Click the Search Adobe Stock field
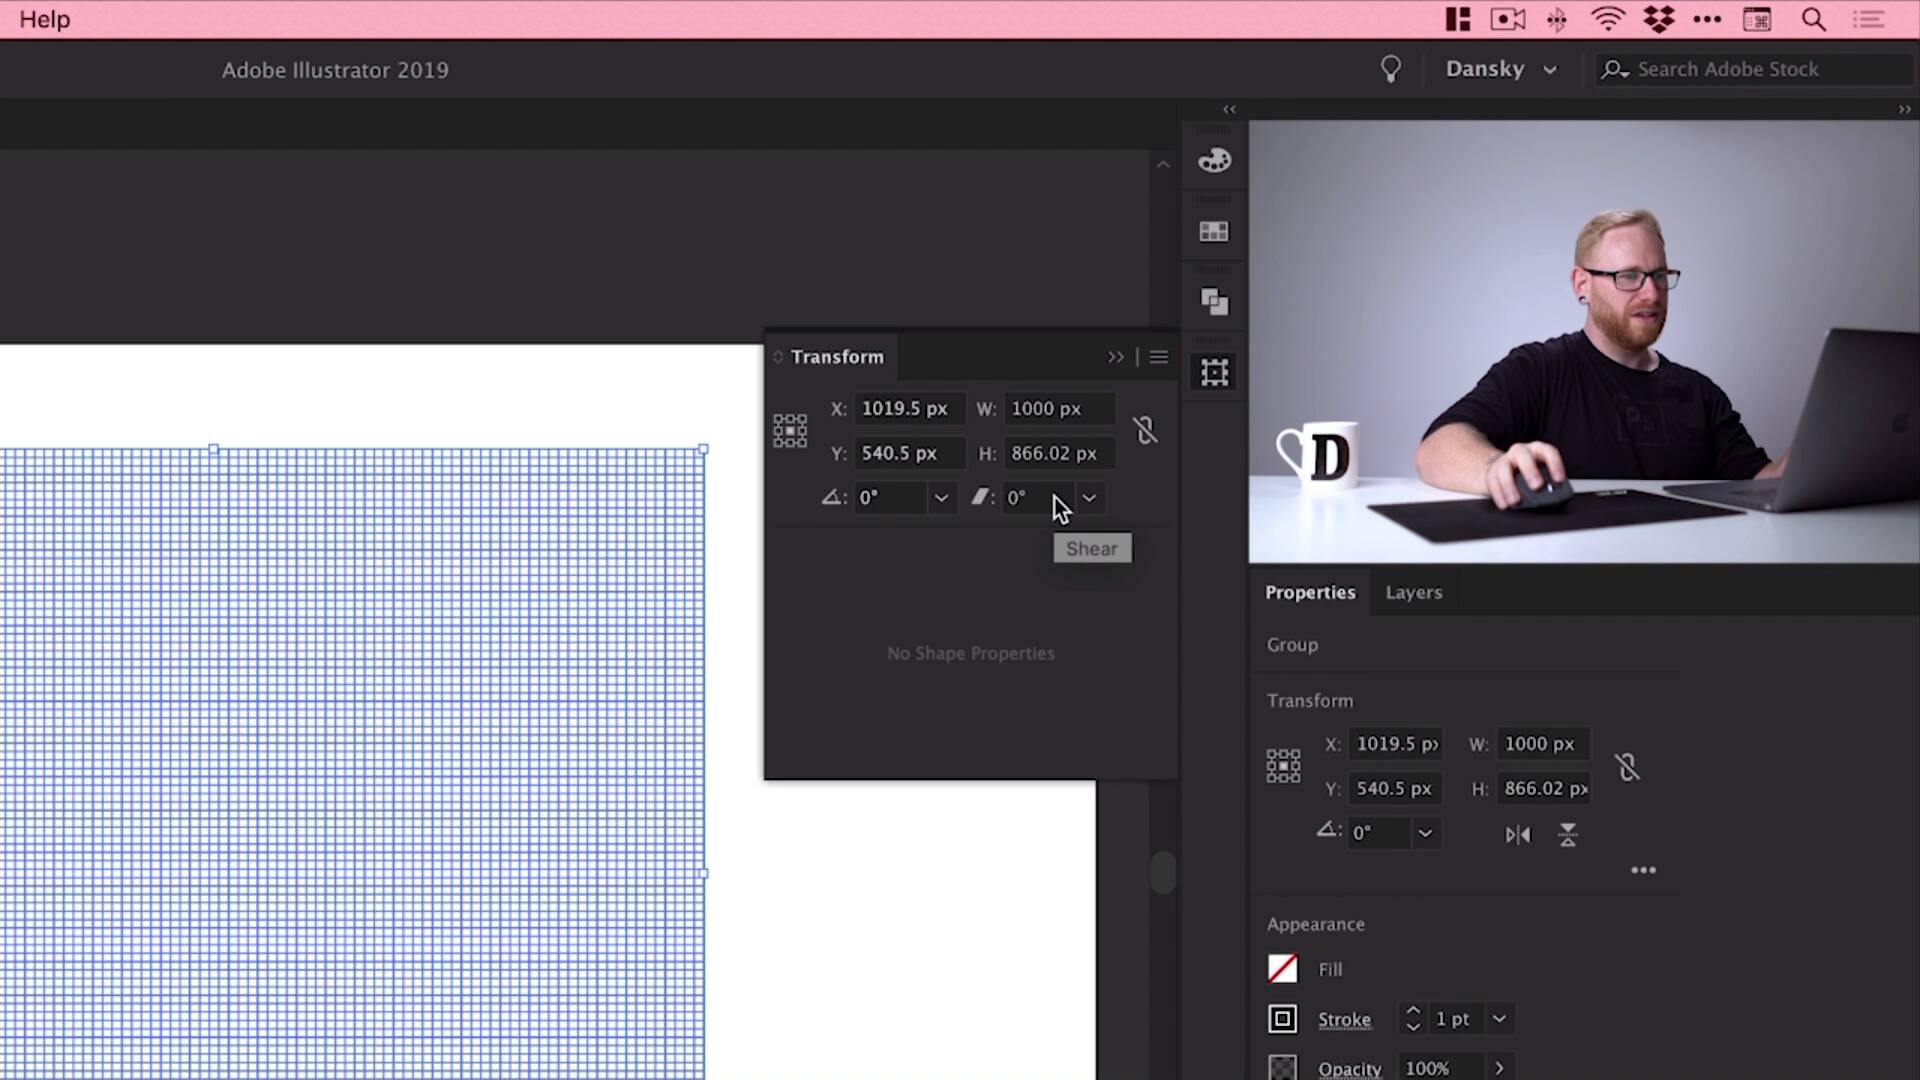This screenshot has height=1080, width=1920. coord(1750,69)
